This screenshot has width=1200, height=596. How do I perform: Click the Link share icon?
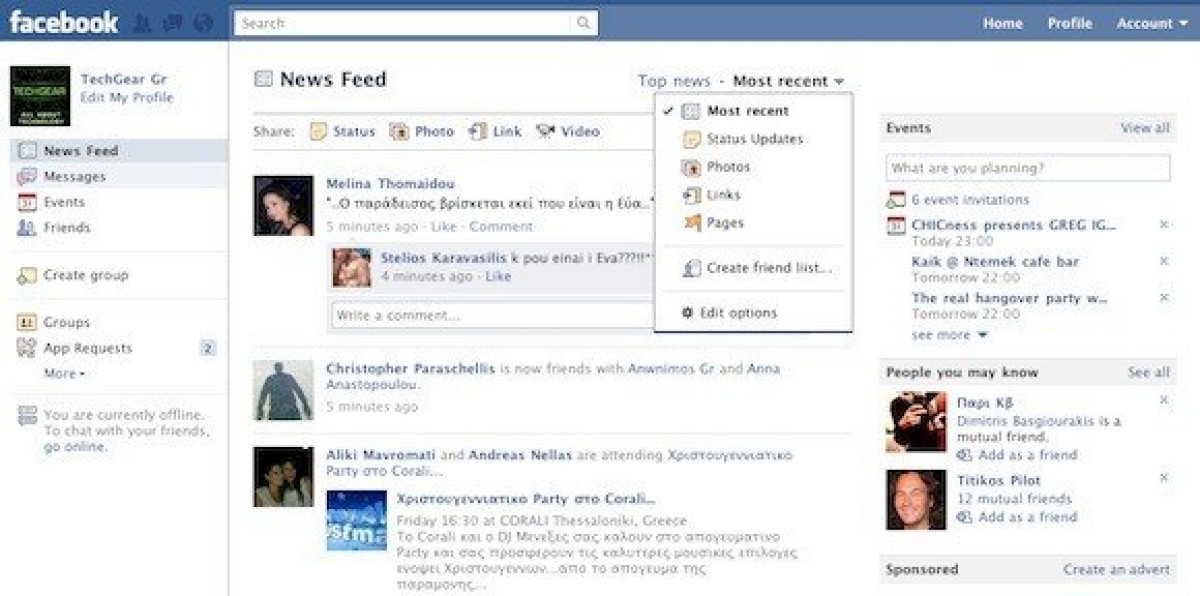click(478, 131)
